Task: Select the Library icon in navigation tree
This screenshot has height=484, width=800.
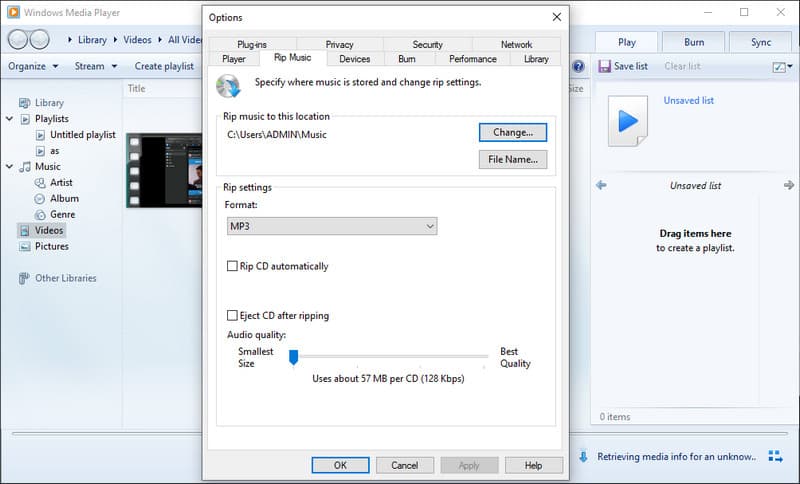Action: click(24, 103)
